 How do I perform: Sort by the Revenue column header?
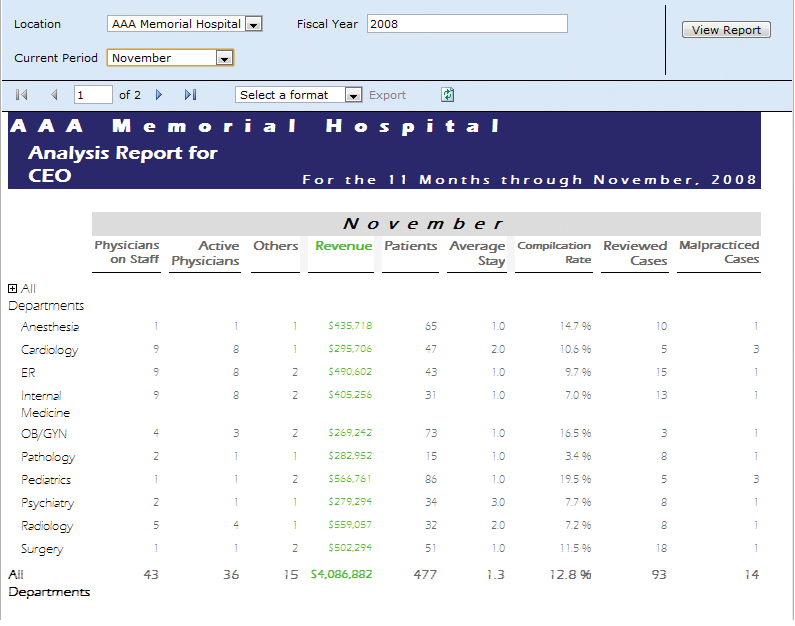(343, 246)
